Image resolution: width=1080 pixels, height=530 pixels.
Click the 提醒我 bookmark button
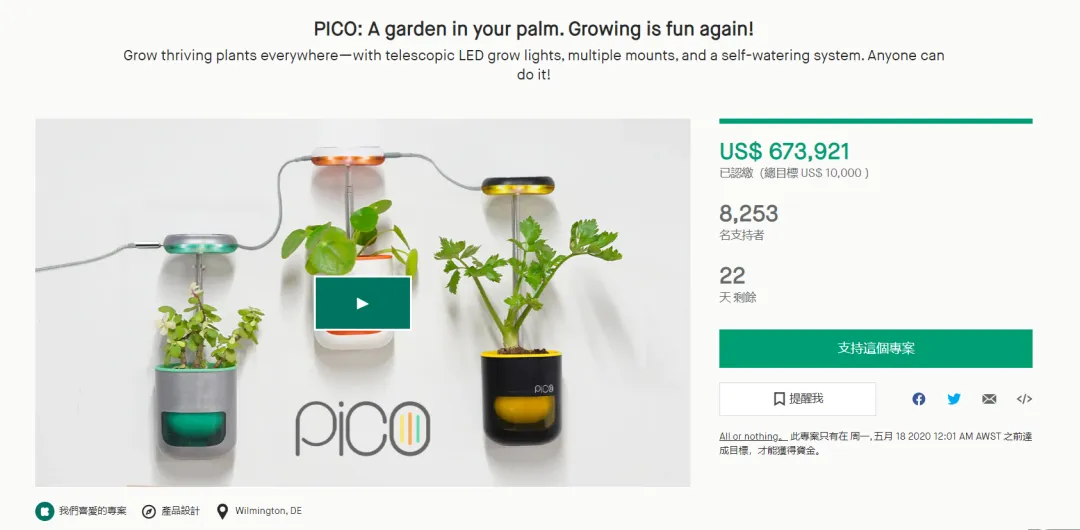pos(798,399)
